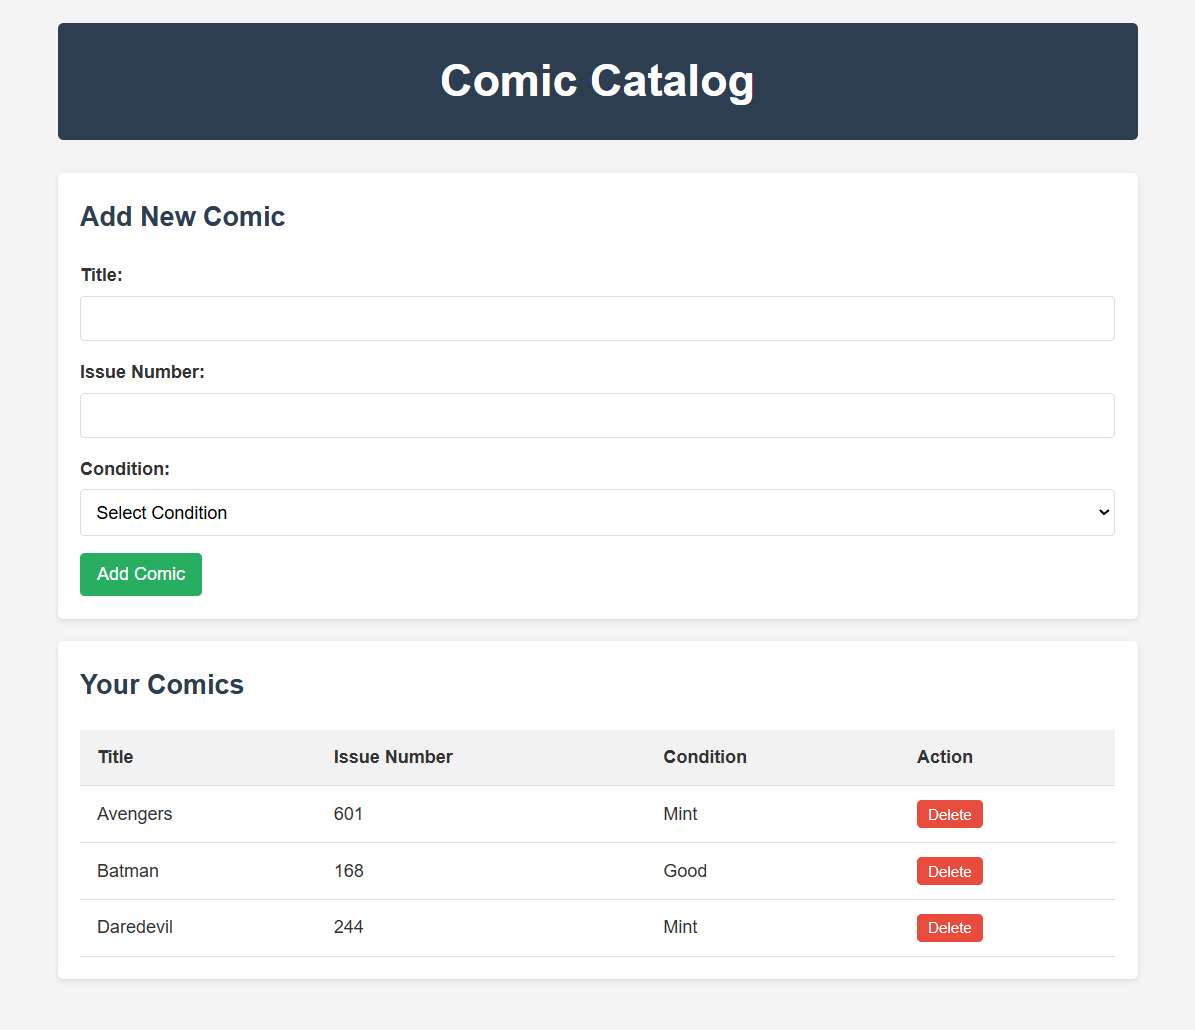
Task: Click the Action column header
Action: point(944,757)
